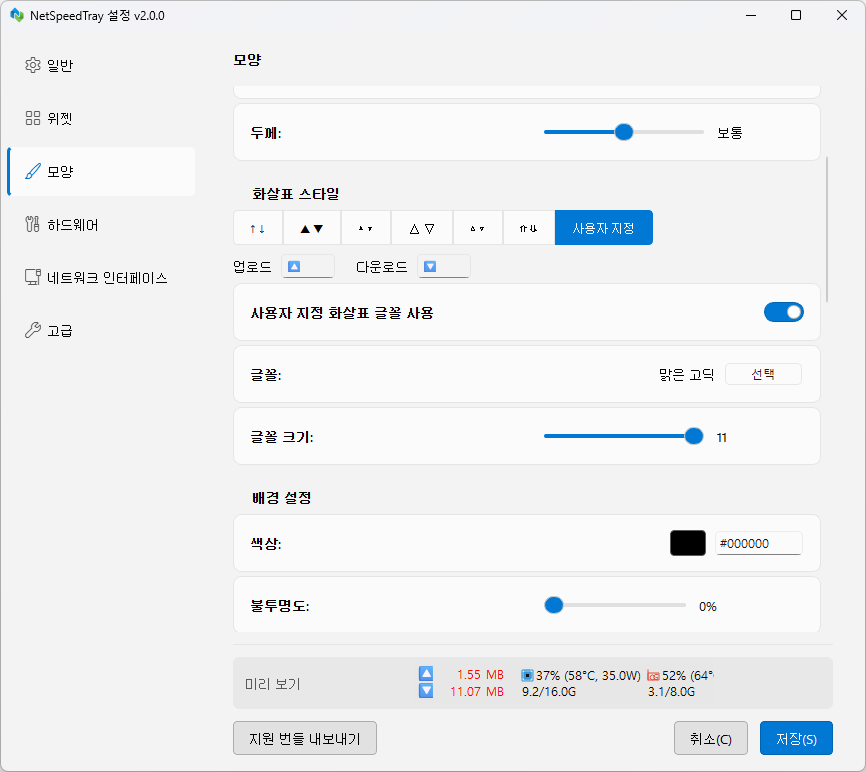Click the 미리 보기 label
This screenshot has height=772, width=866.
(272, 684)
